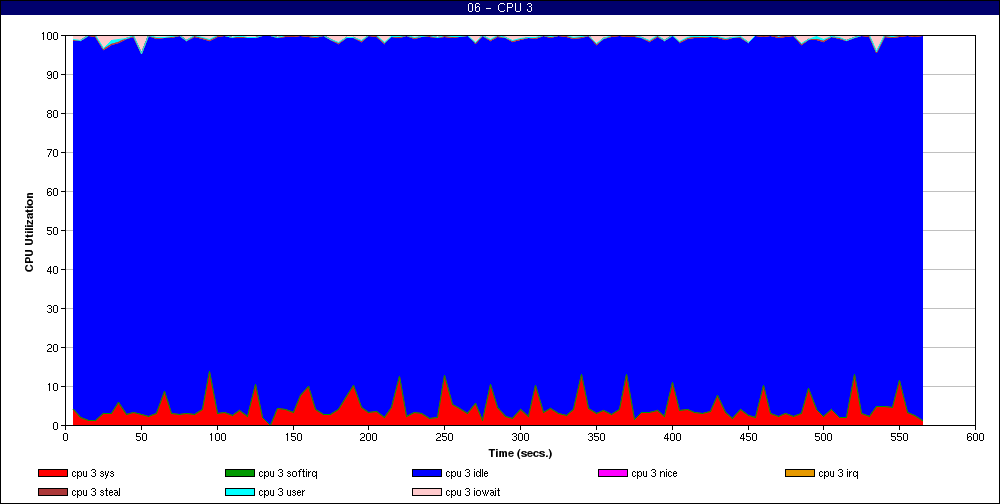Click the brown cpu 3 steal legend swatch
1000x504 pixels.
pos(53,493)
